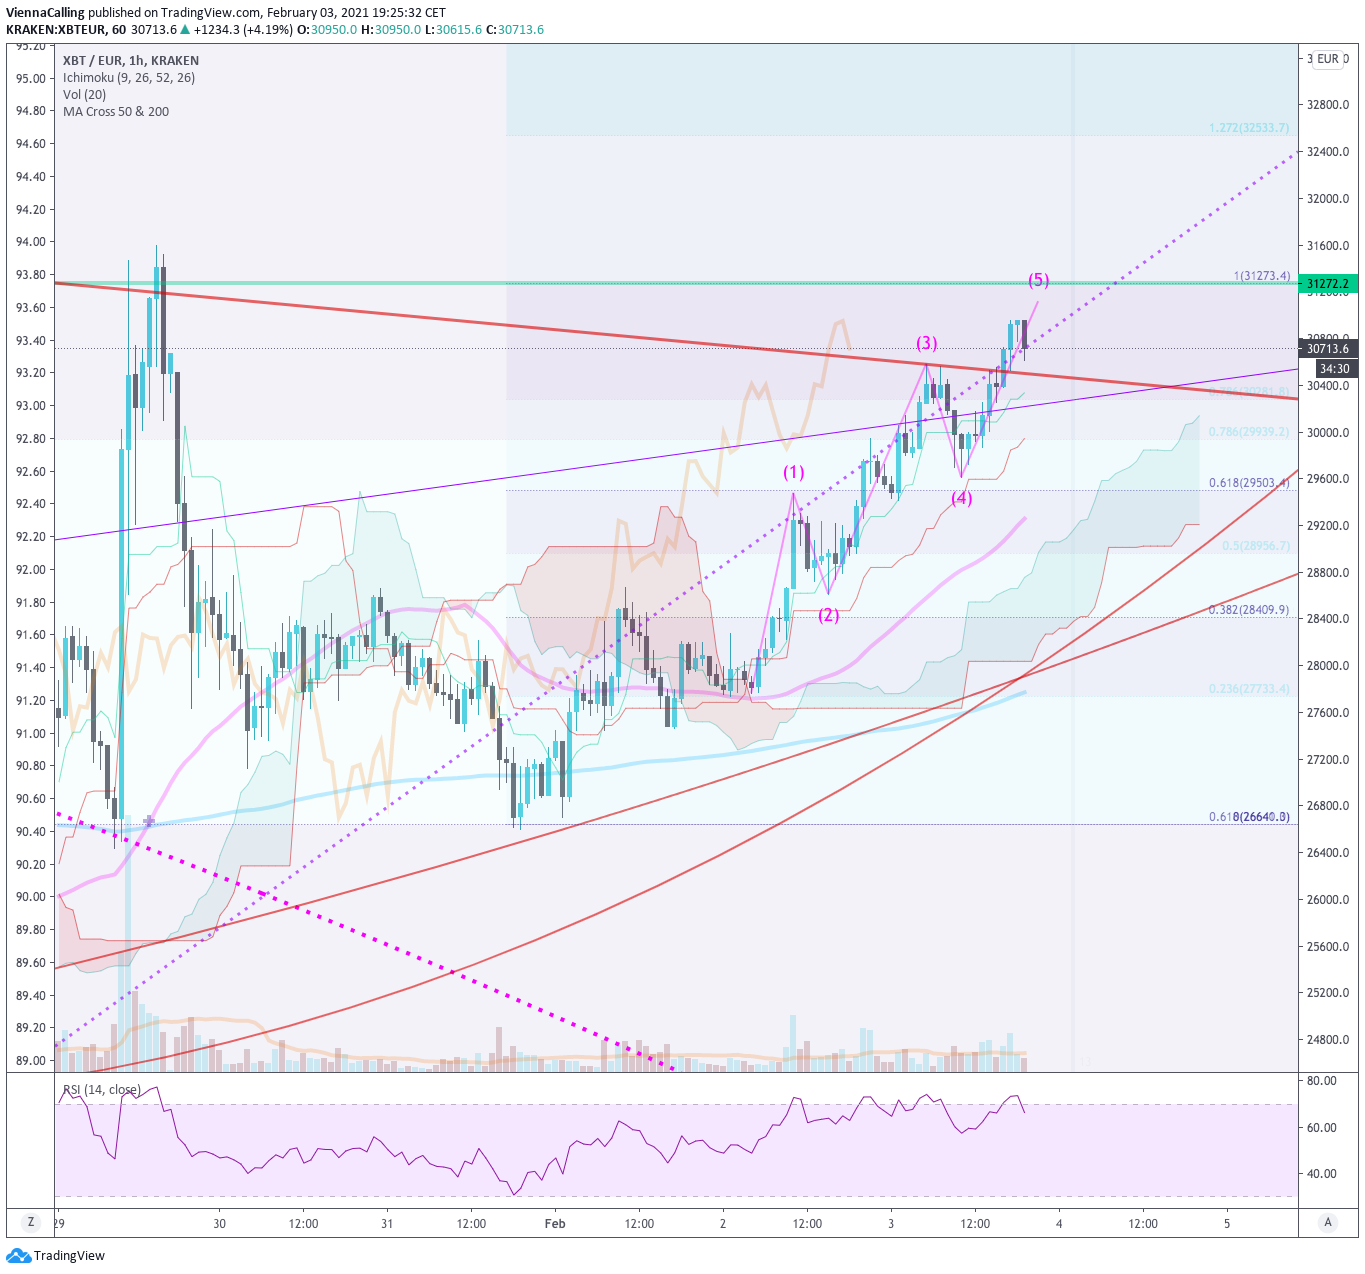Viewport: 1365px width, 1274px height.
Task: Click the 30 date label on time axis
Action: tap(219, 1223)
